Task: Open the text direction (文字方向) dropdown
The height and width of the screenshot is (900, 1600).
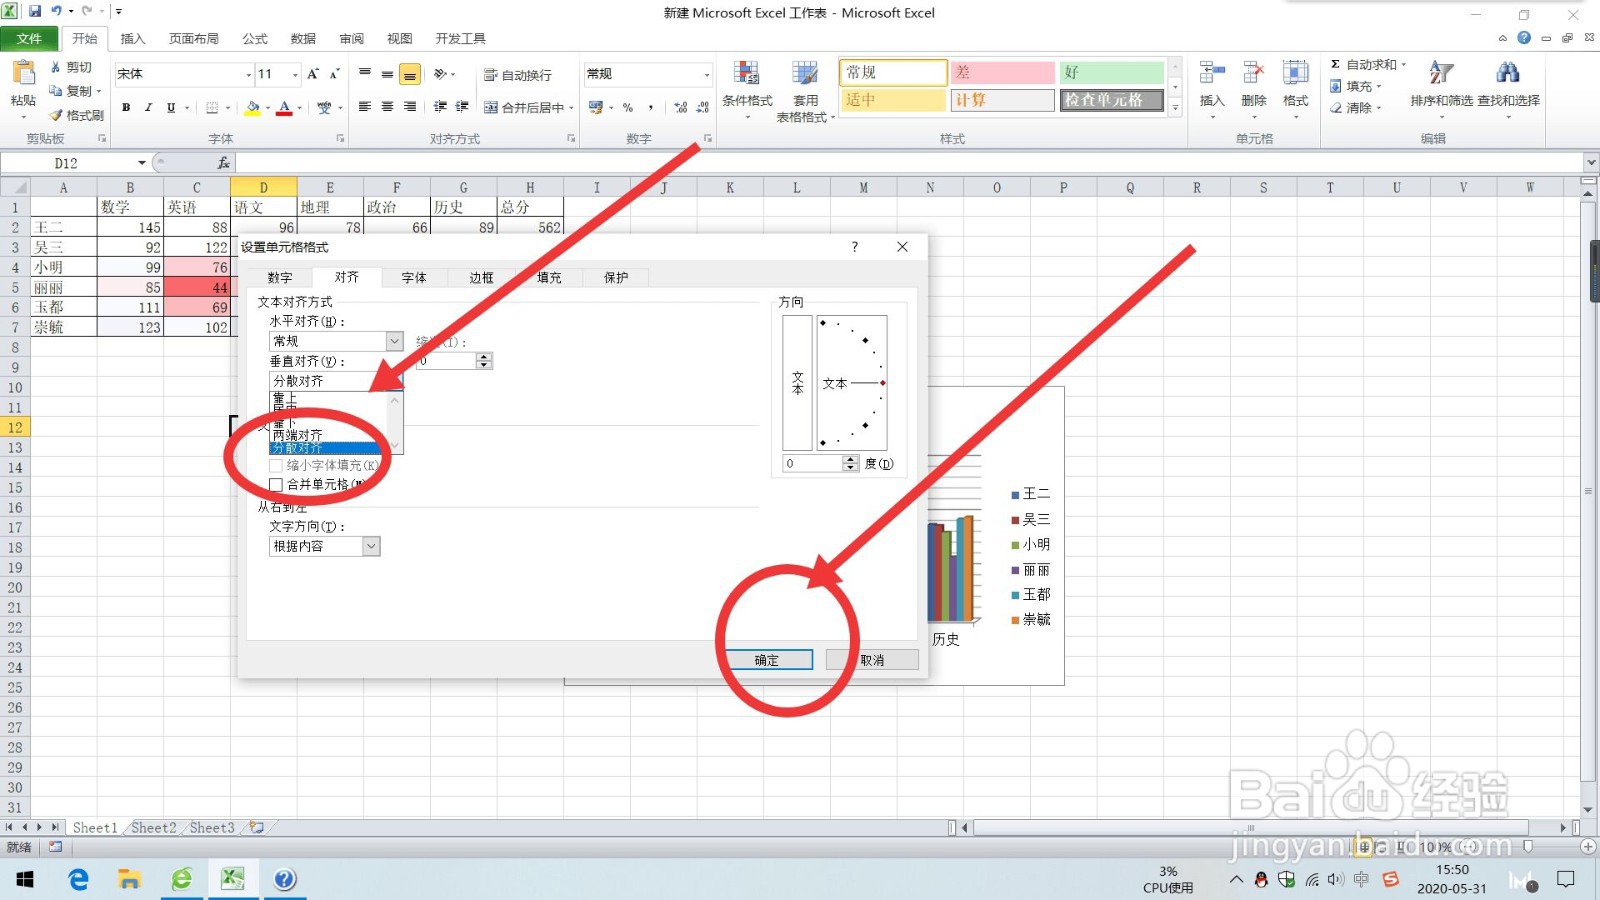Action: click(x=371, y=546)
